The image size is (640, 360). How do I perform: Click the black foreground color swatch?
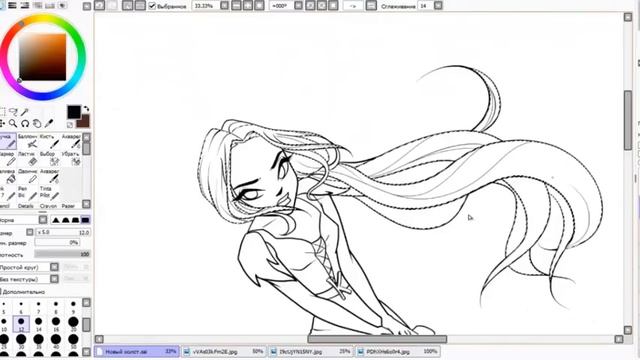74,112
